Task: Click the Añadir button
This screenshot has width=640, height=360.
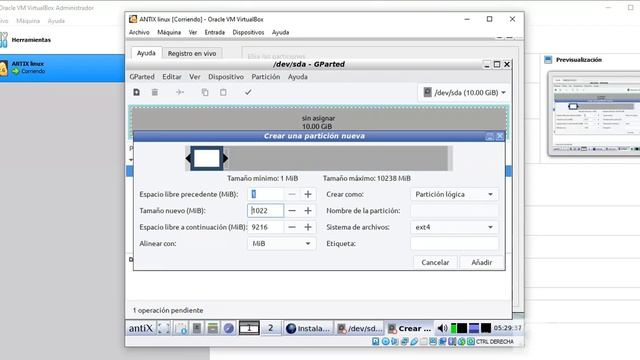Action: (482, 262)
